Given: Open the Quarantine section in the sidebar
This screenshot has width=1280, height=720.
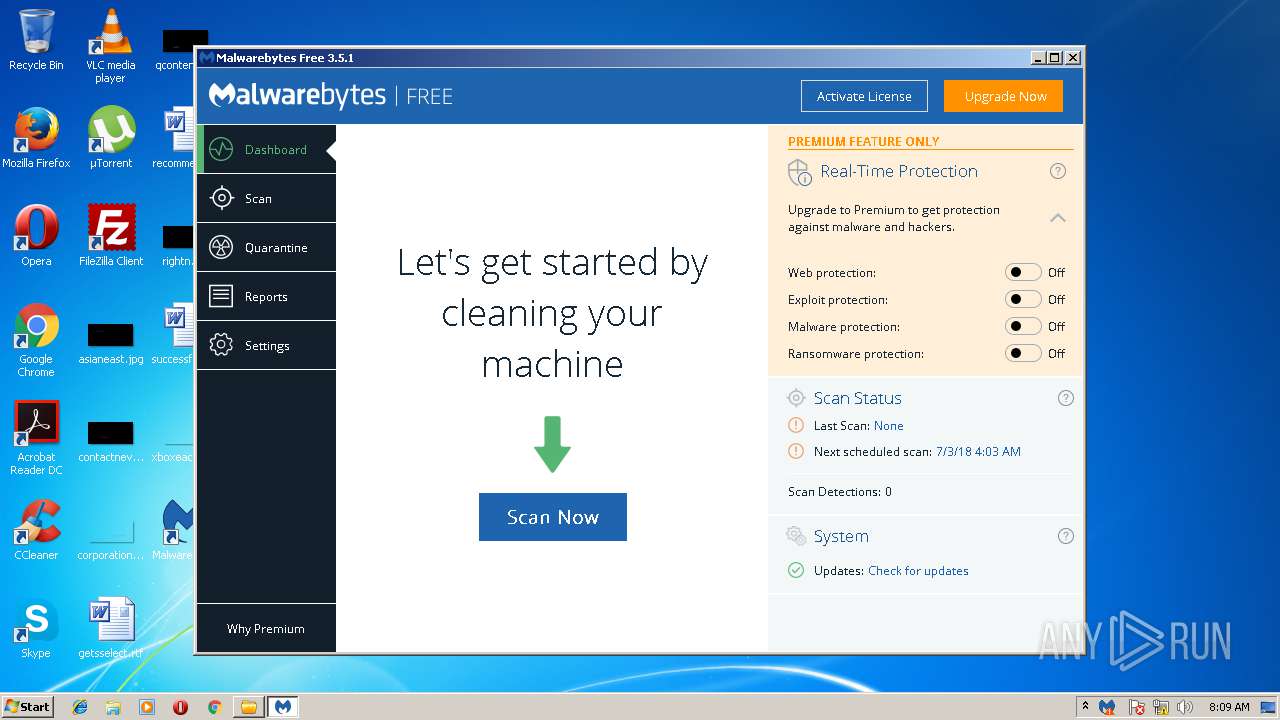Looking at the screenshot, I should click(266, 248).
